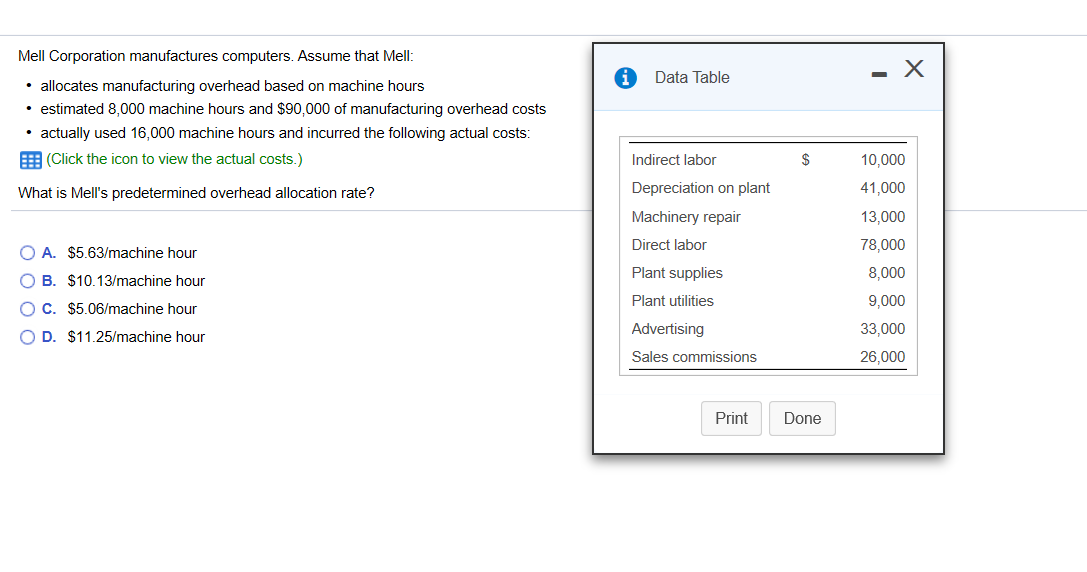Click the Plant supplies label

point(677,273)
